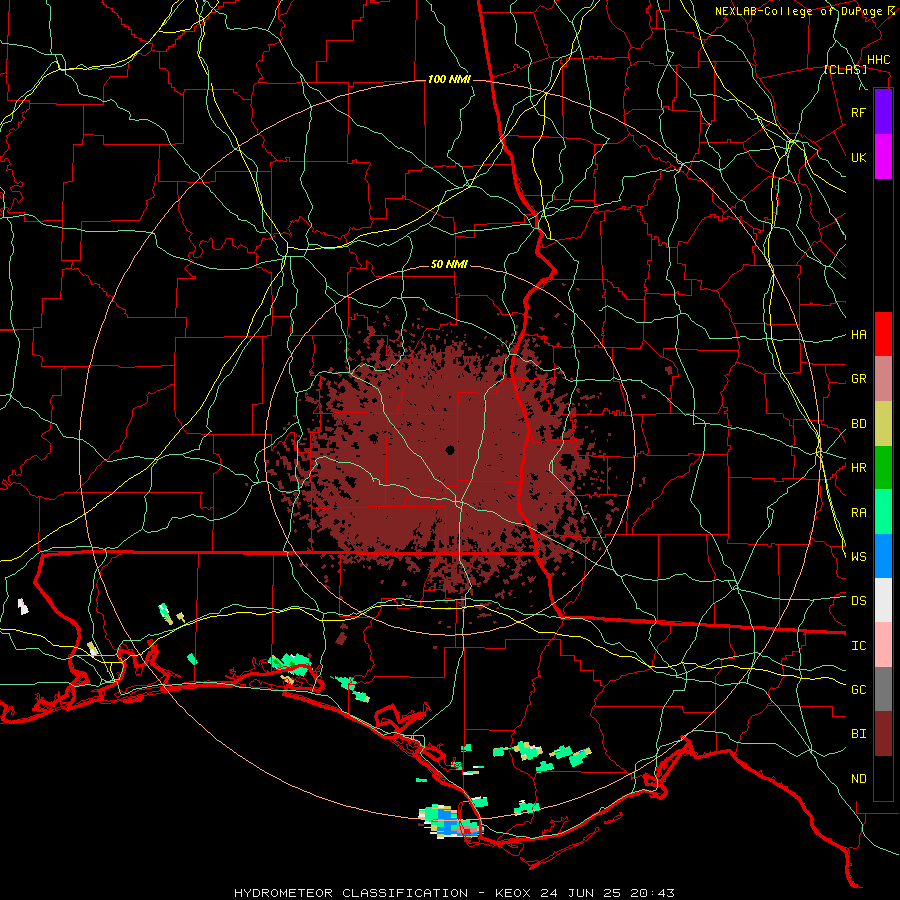Image resolution: width=900 pixels, height=900 pixels.
Task: Click the dusty pink GR legend swatch
Action: (883, 379)
